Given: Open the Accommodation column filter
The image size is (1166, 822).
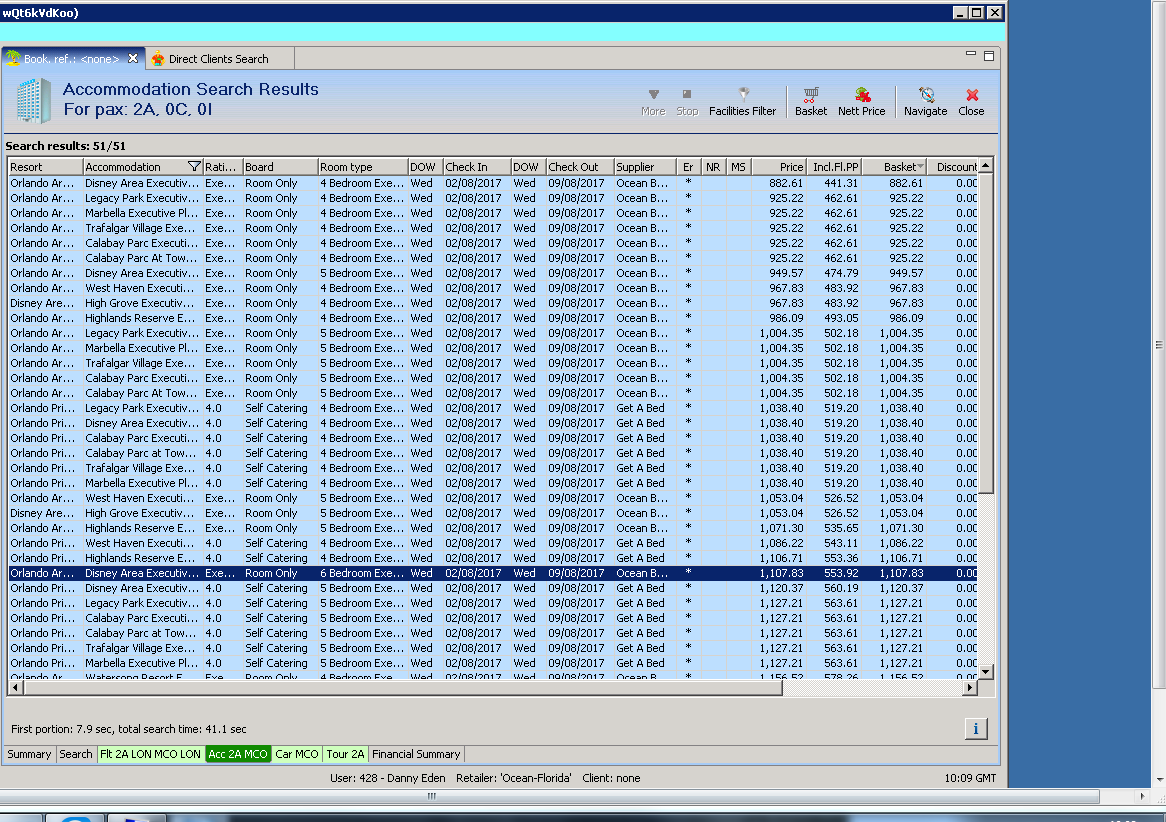Looking at the screenshot, I should pos(194,167).
